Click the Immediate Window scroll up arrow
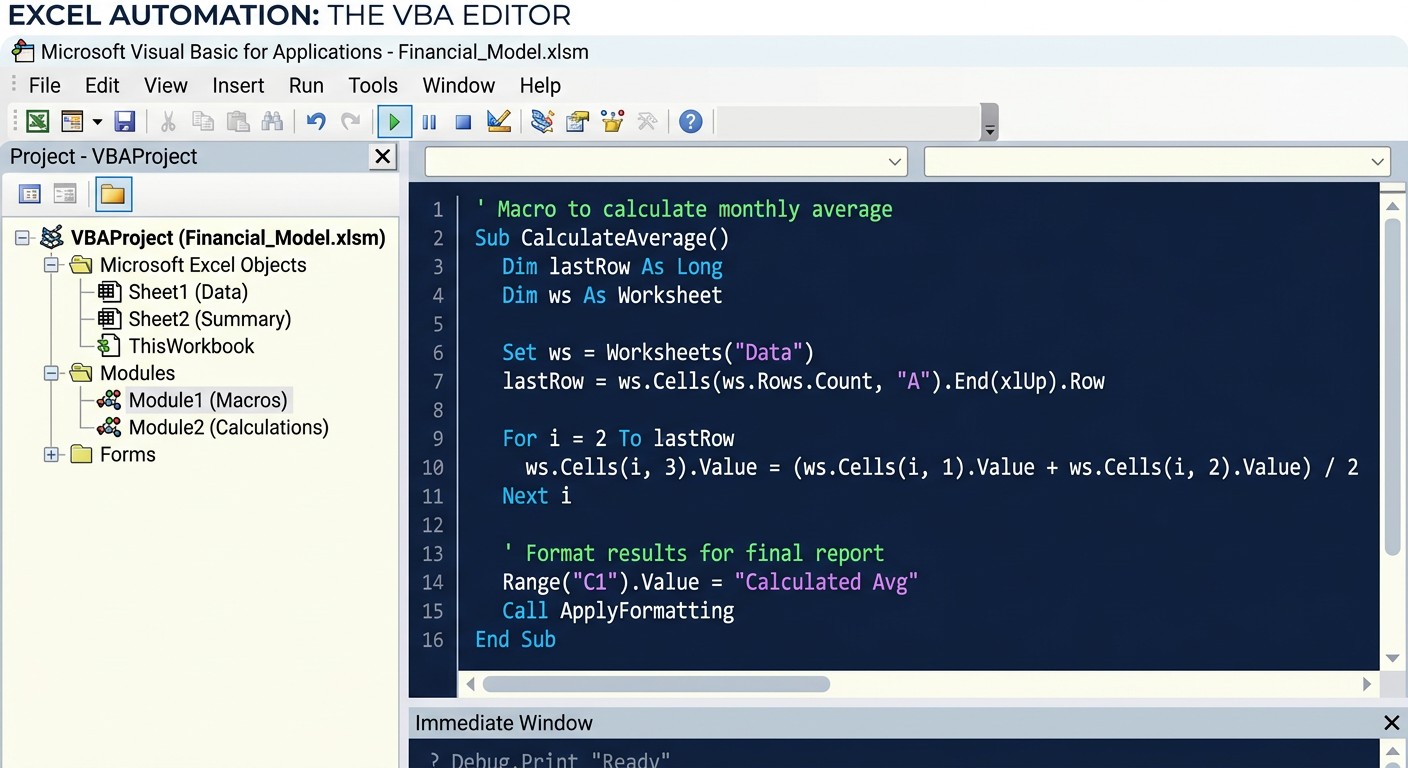The width and height of the screenshot is (1408, 768). 1392,751
